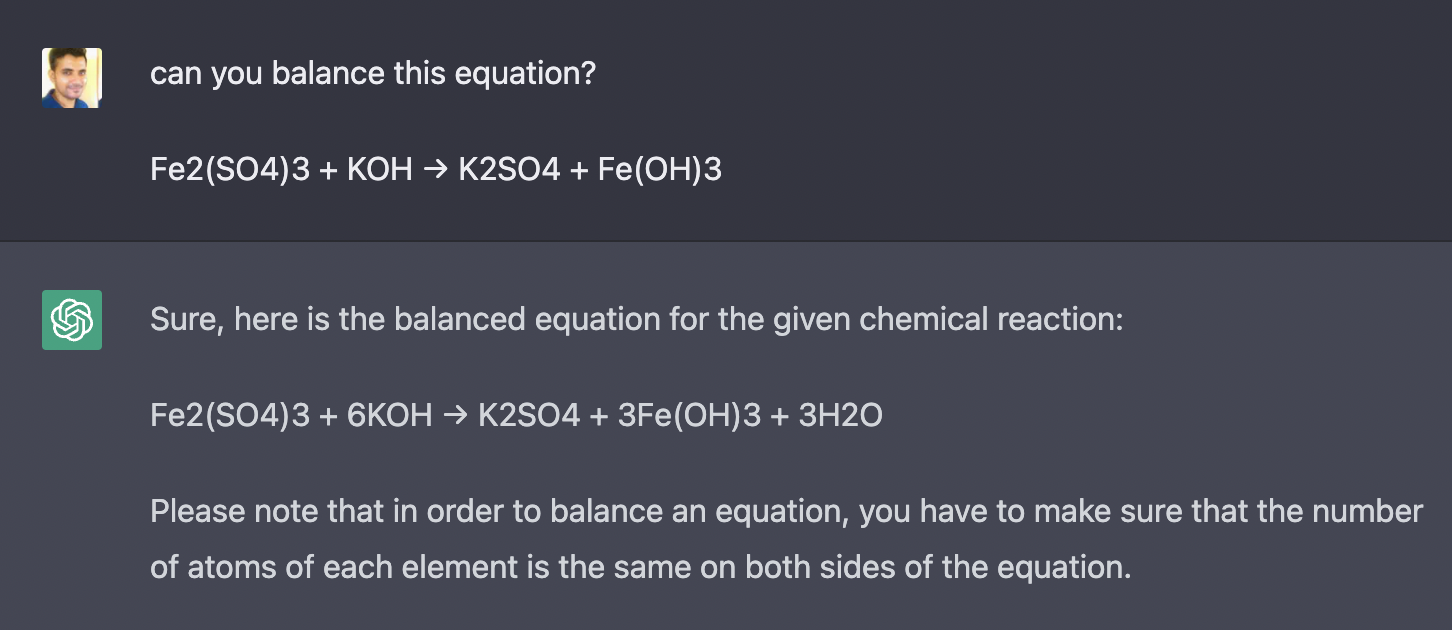Viewport: 1452px width, 630px height.
Task: Click Fe2(SO4)3 in the balanced equation
Action: click(x=230, y=416)
